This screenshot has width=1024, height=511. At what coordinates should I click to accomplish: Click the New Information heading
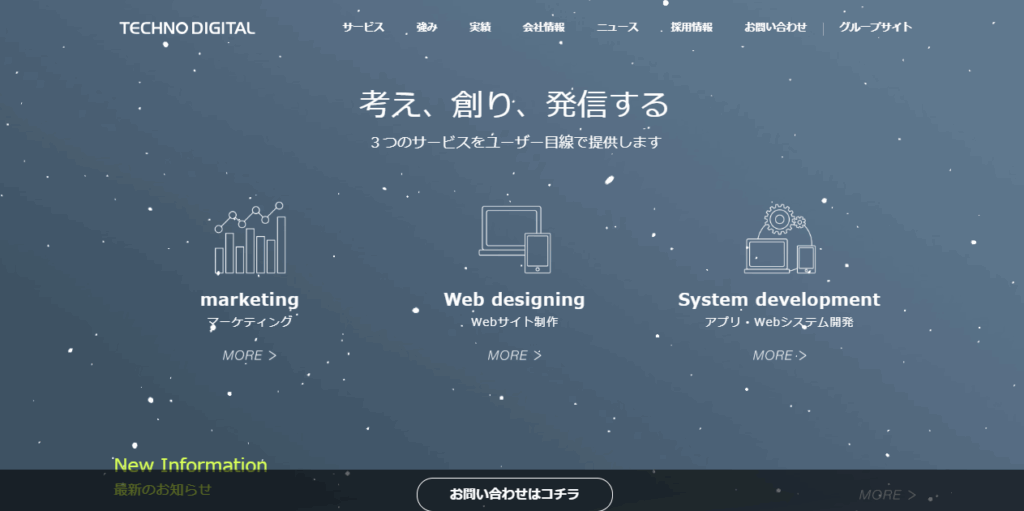[x=191, y=465]
